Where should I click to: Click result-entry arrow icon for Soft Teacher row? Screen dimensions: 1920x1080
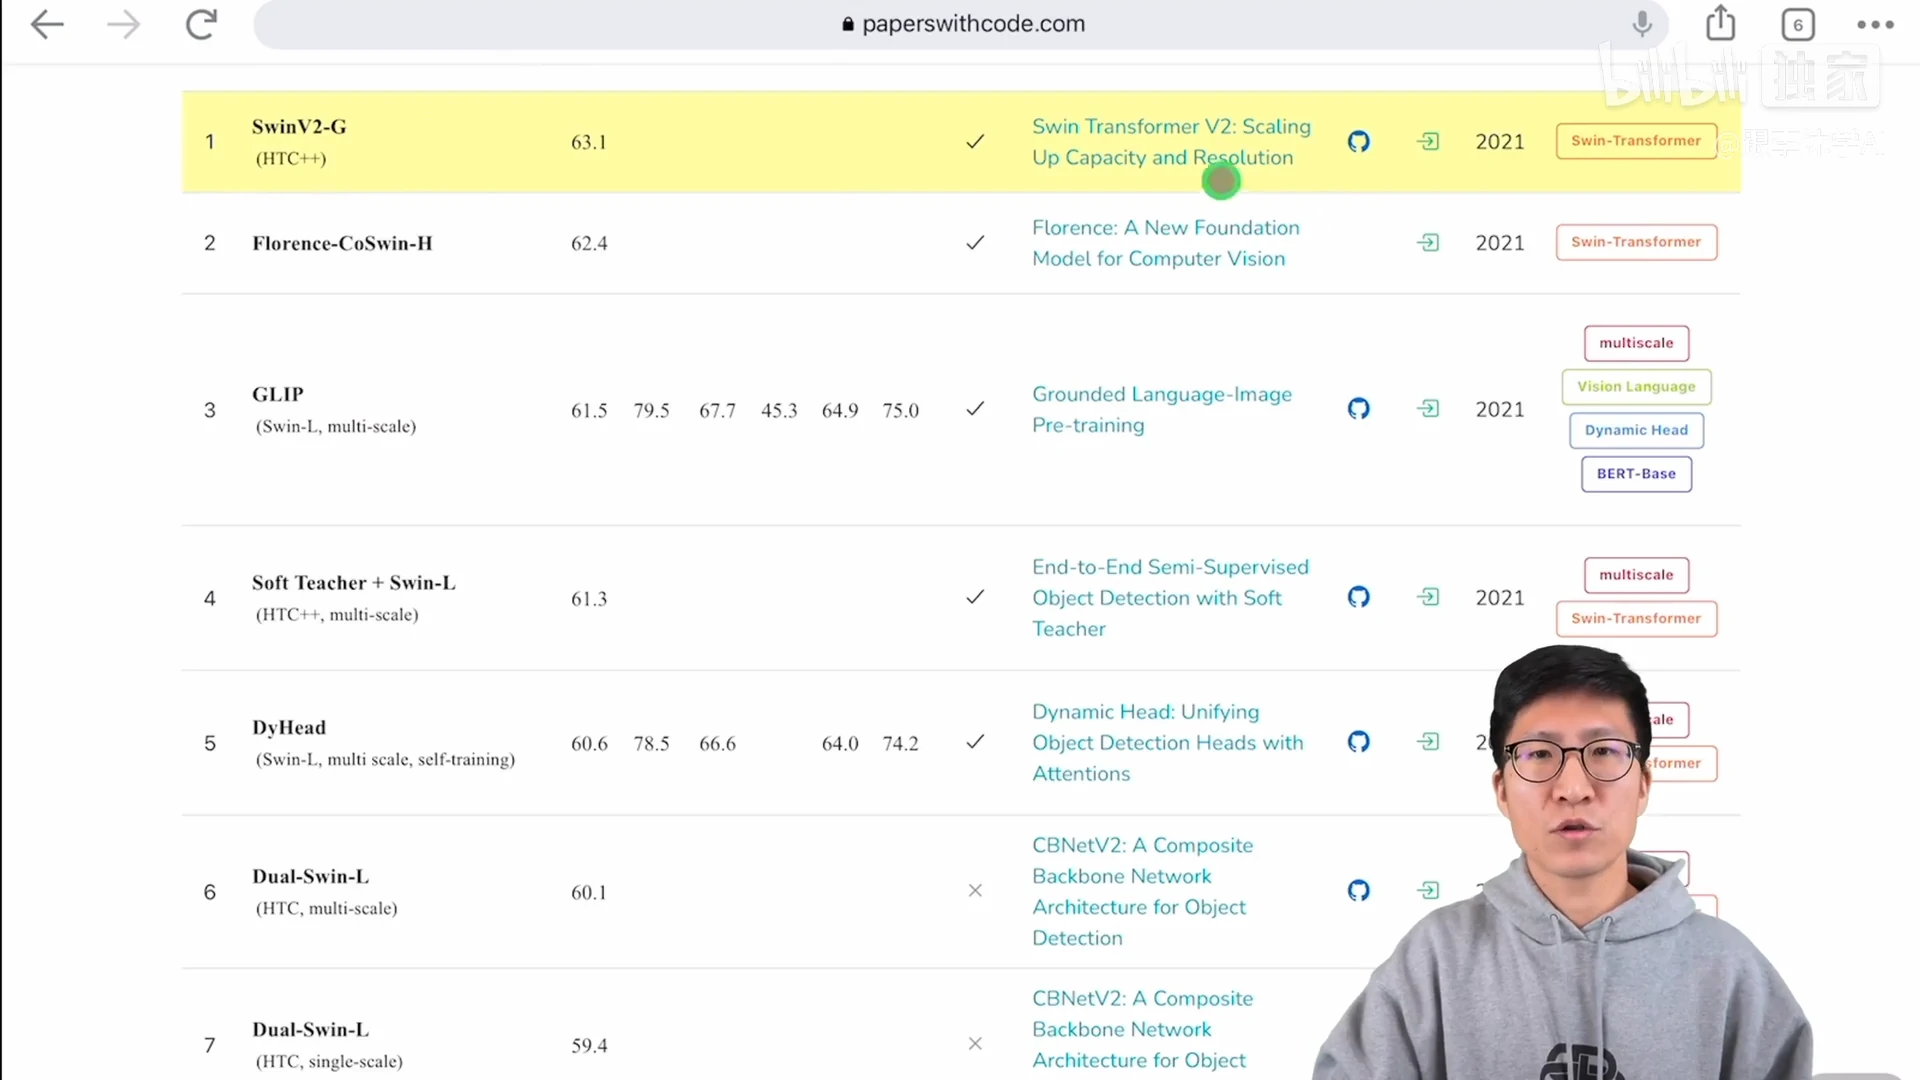(1428, 597)
